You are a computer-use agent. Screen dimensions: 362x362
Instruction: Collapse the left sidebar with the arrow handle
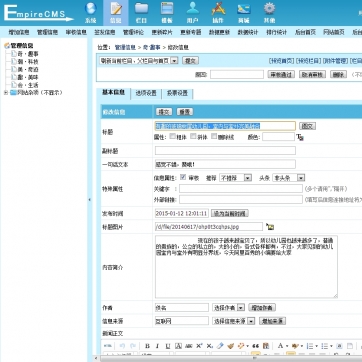tap(89, 200)
